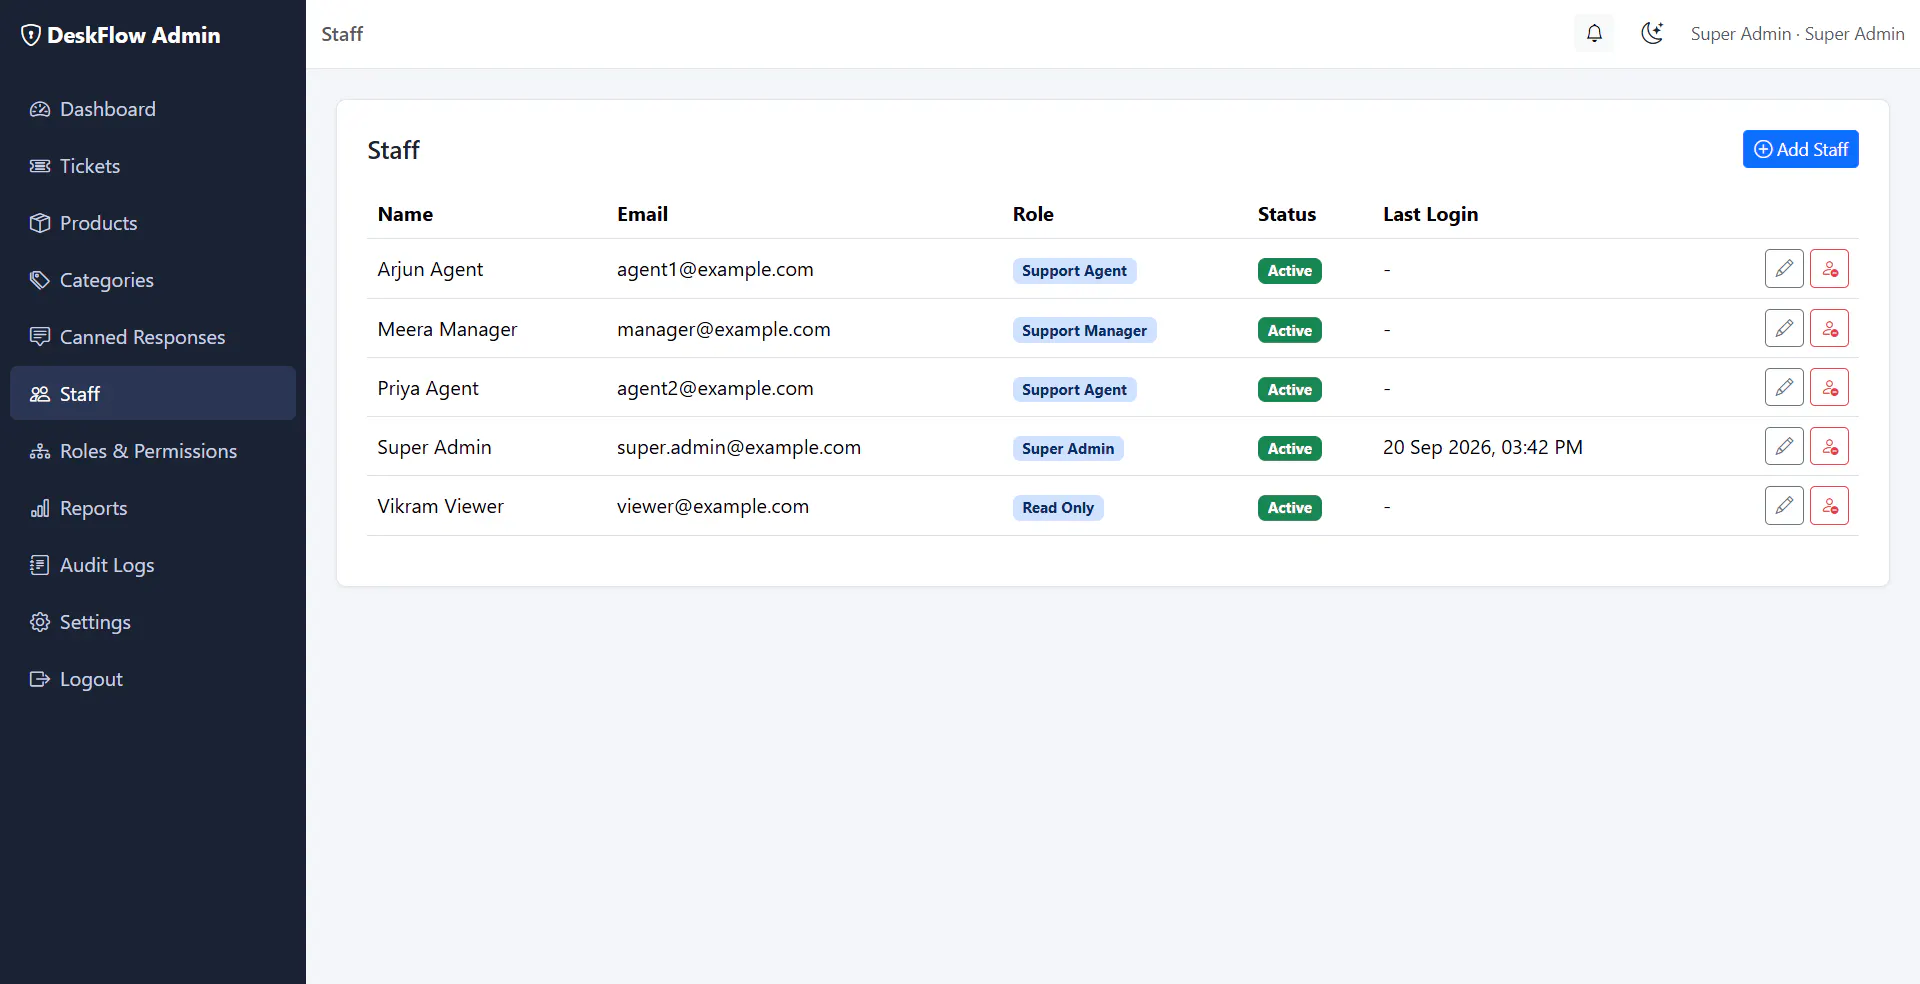Click the name Meera Manager
The width and height of the screenshot is (1920, 984).
click(x=447, y=329)
